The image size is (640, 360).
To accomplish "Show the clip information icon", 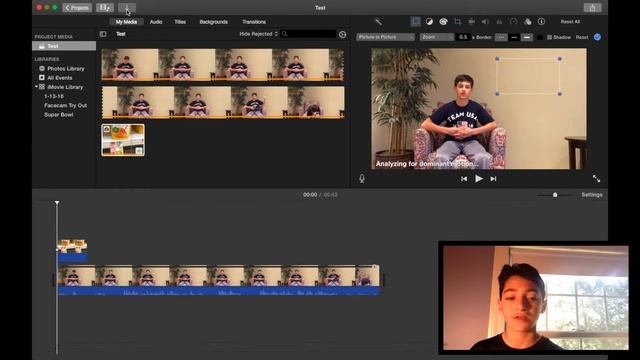I will [541, 22].
